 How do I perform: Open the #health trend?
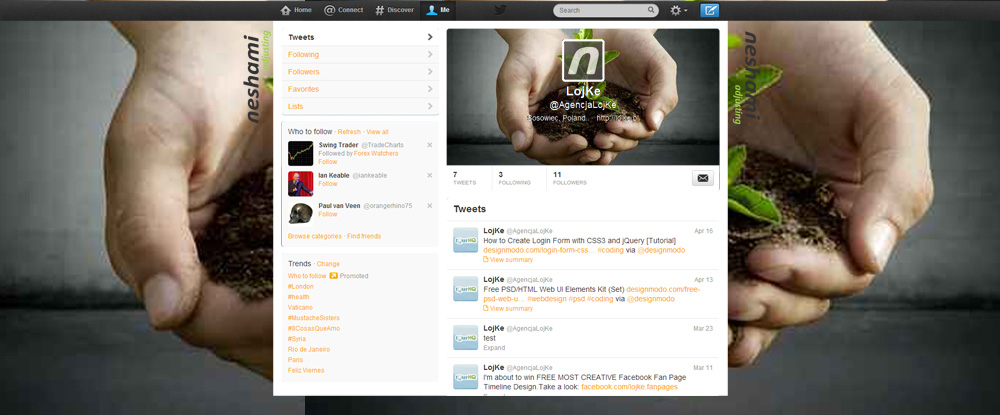click(x=298, y=297)
